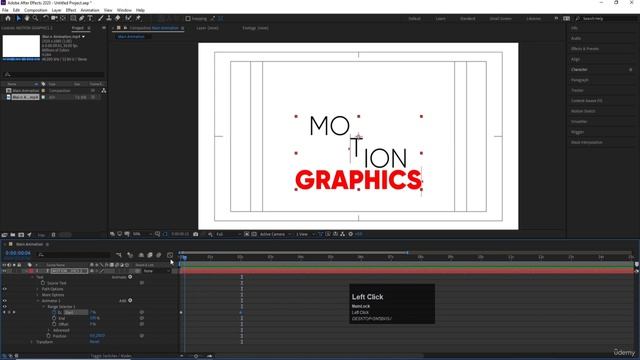The height and width of the screenshot is (360, 640).
Task: Toggle visibility eye of Range Selector 1
Action: 4,307
